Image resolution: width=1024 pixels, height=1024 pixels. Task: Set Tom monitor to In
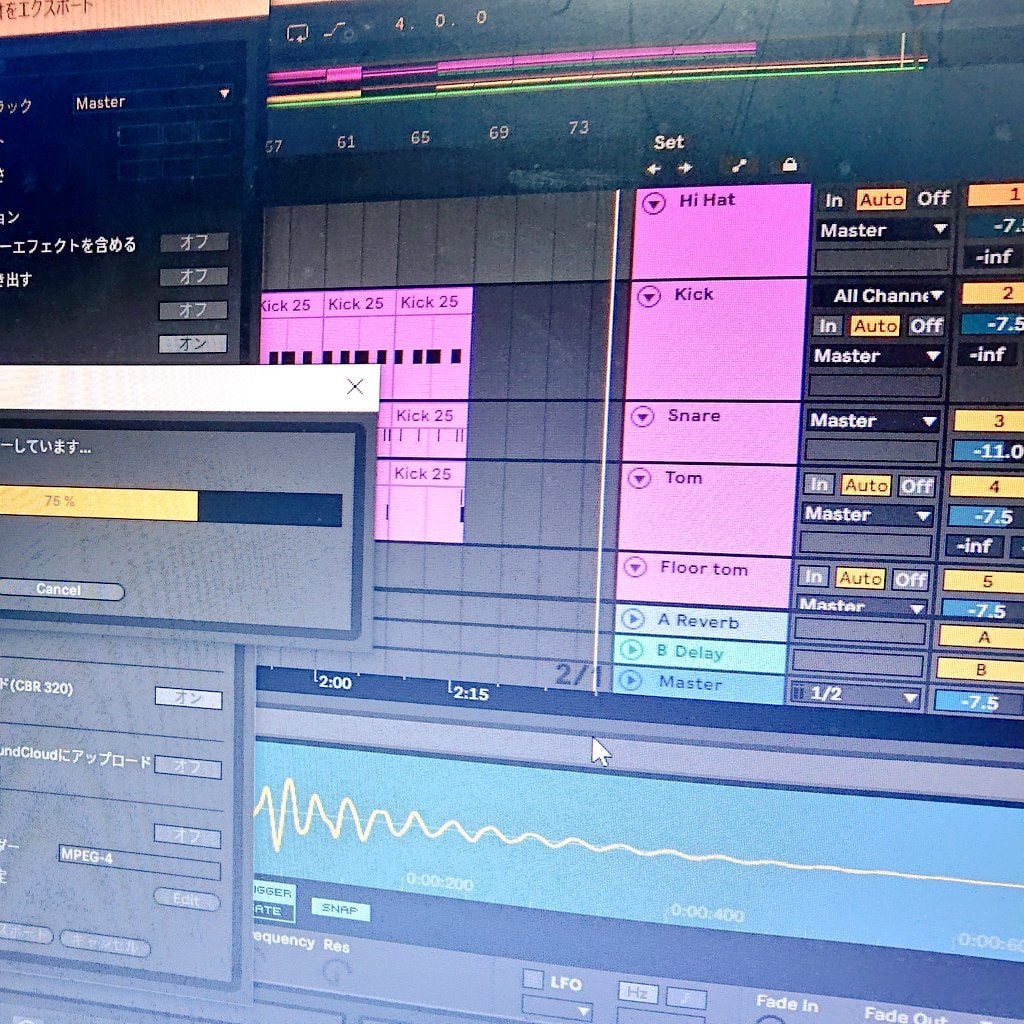[818, 484]
